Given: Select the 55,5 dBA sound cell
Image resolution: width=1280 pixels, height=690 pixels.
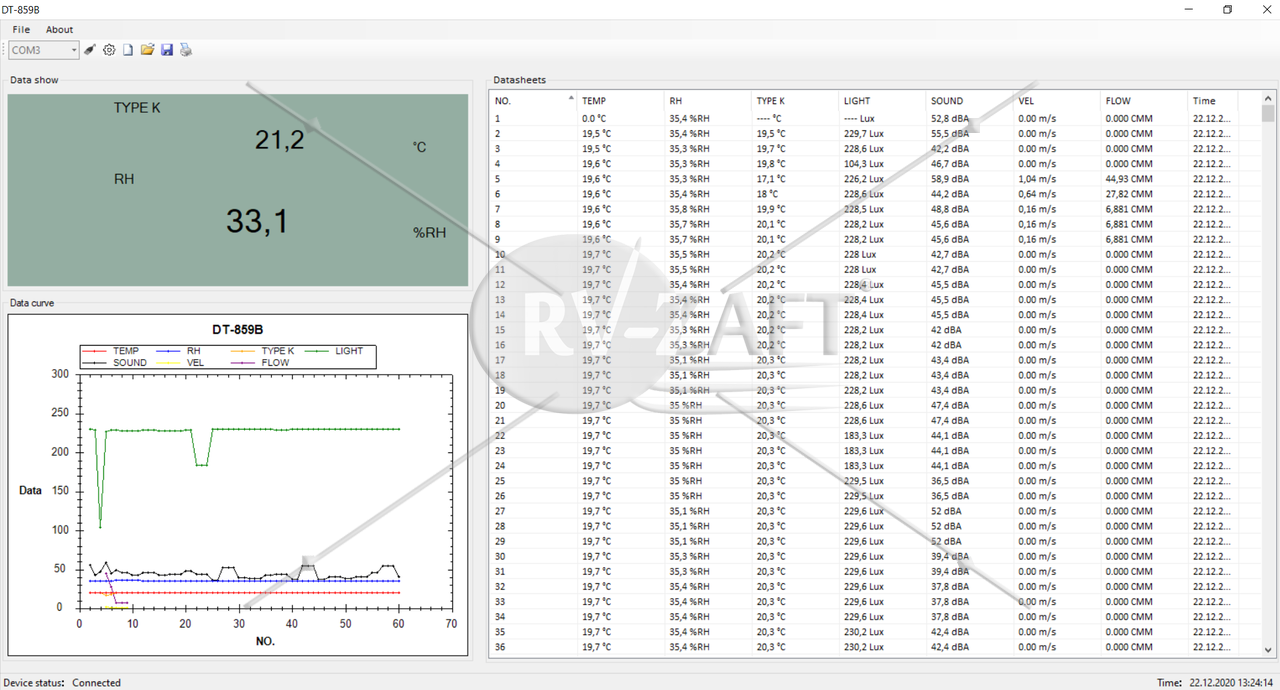Looking at the screenshot, I should [x=950, y=133].
